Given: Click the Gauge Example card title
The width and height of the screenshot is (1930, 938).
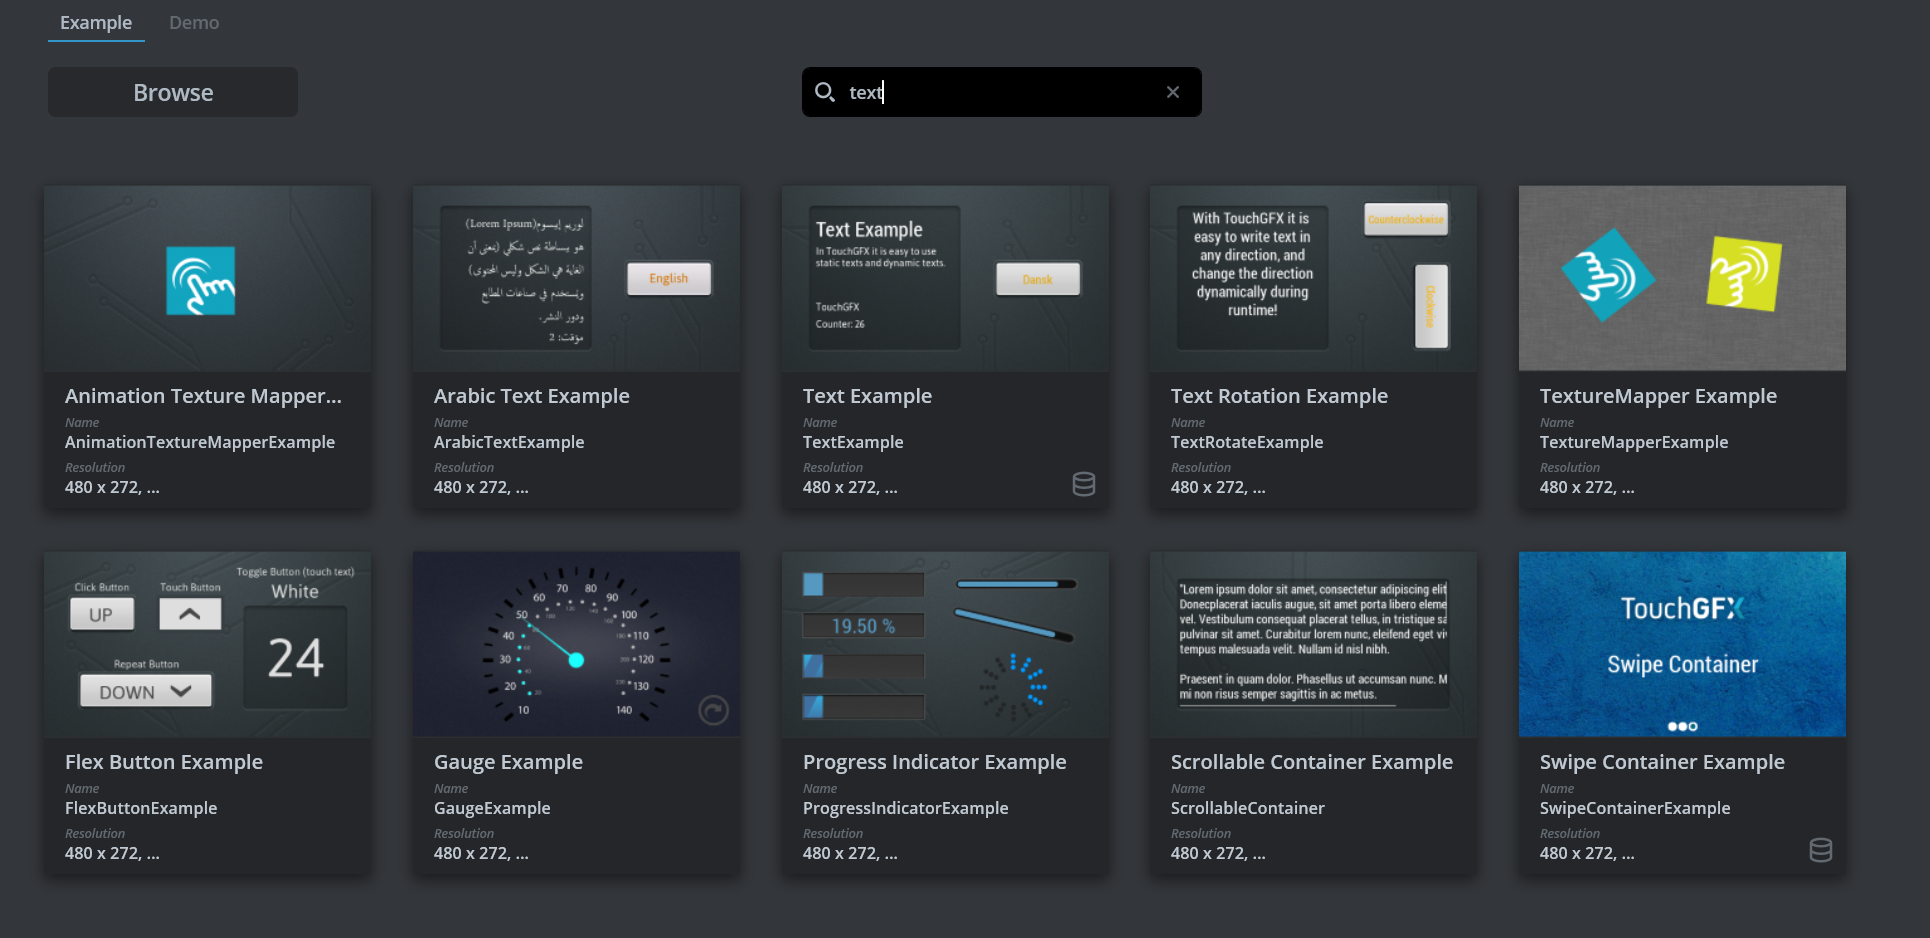Looking at the screenshot, I should point(508,762).
